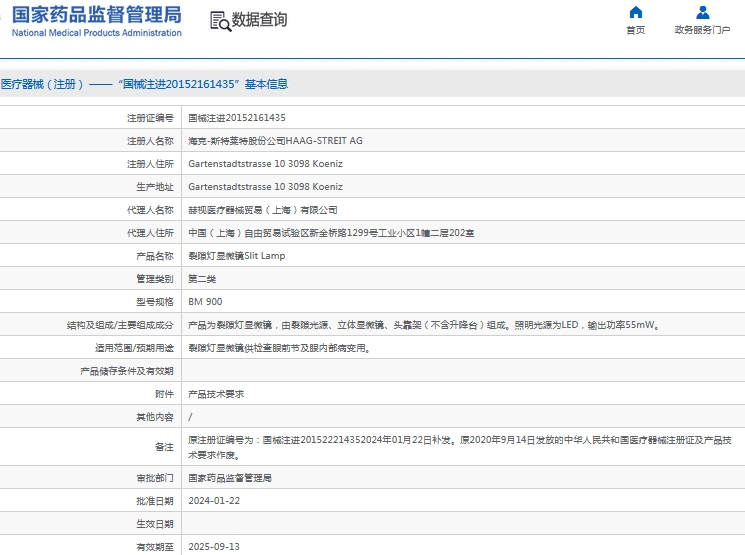Select remarks text 原注册证编号为
The image size is (745, 555).
[x=459, y=447]
